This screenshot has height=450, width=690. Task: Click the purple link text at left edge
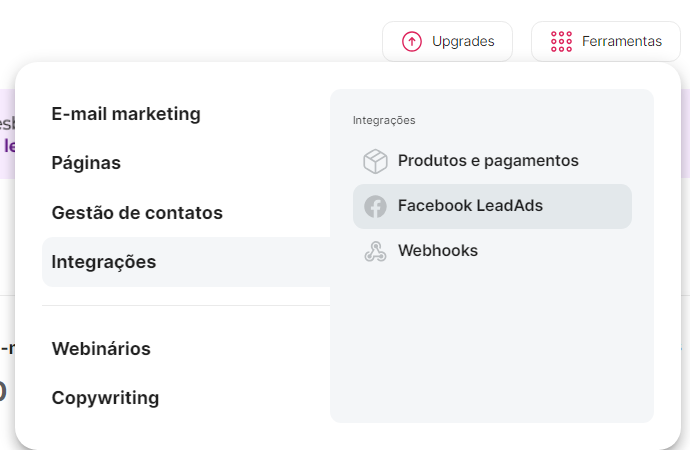(8, 146)
